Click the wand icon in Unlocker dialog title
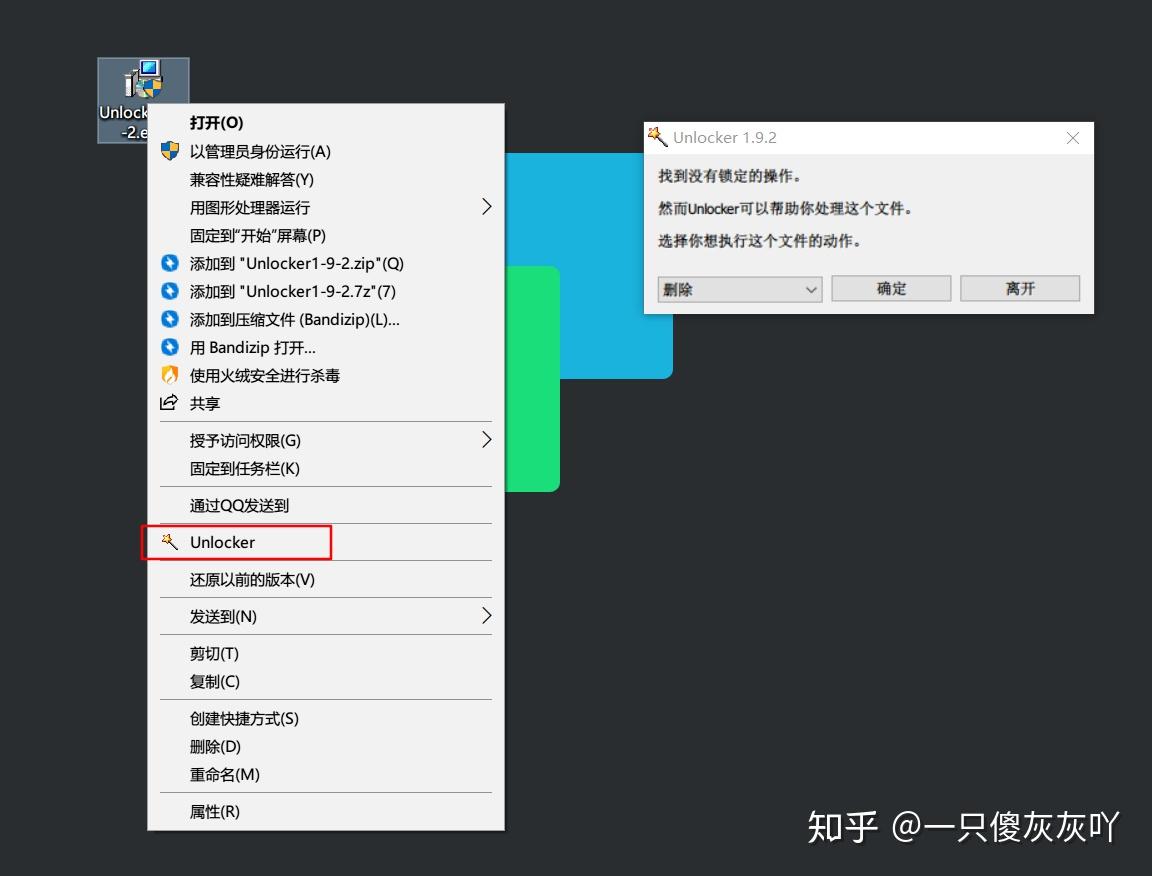Viewport: 1152px width, 876px height. [658, 137]
